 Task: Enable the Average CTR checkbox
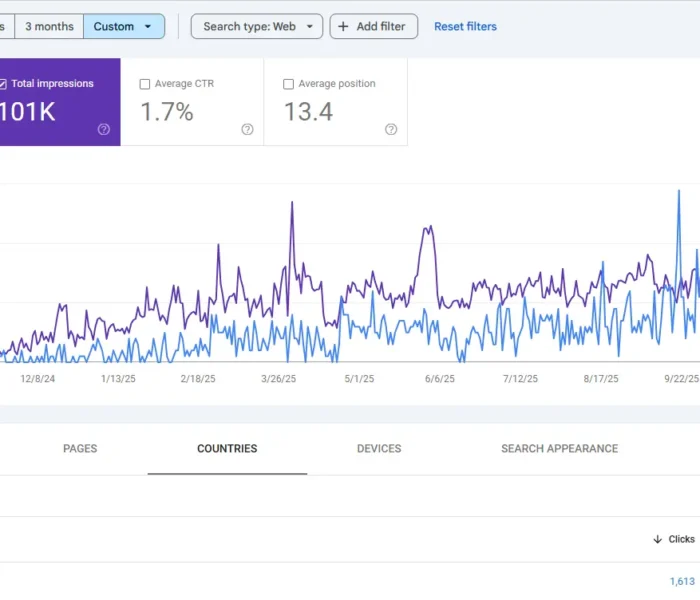[x=145, y=84]
